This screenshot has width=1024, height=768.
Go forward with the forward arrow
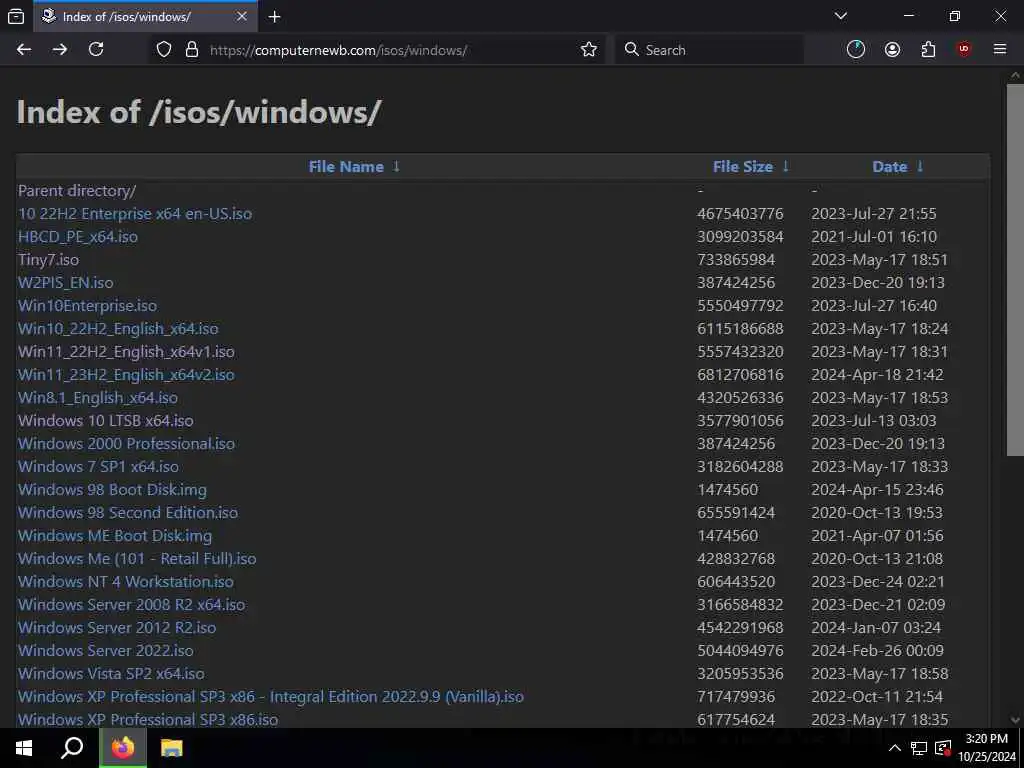point(60,50)
